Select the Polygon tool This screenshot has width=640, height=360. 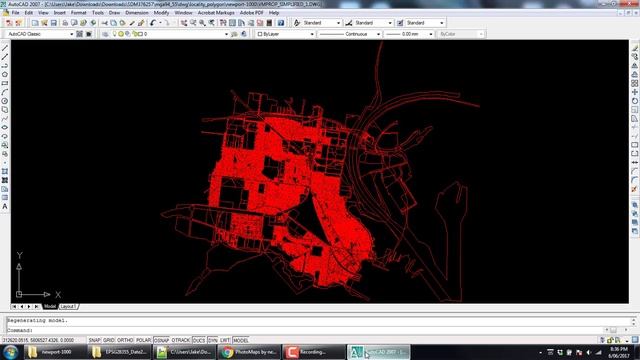5,74
